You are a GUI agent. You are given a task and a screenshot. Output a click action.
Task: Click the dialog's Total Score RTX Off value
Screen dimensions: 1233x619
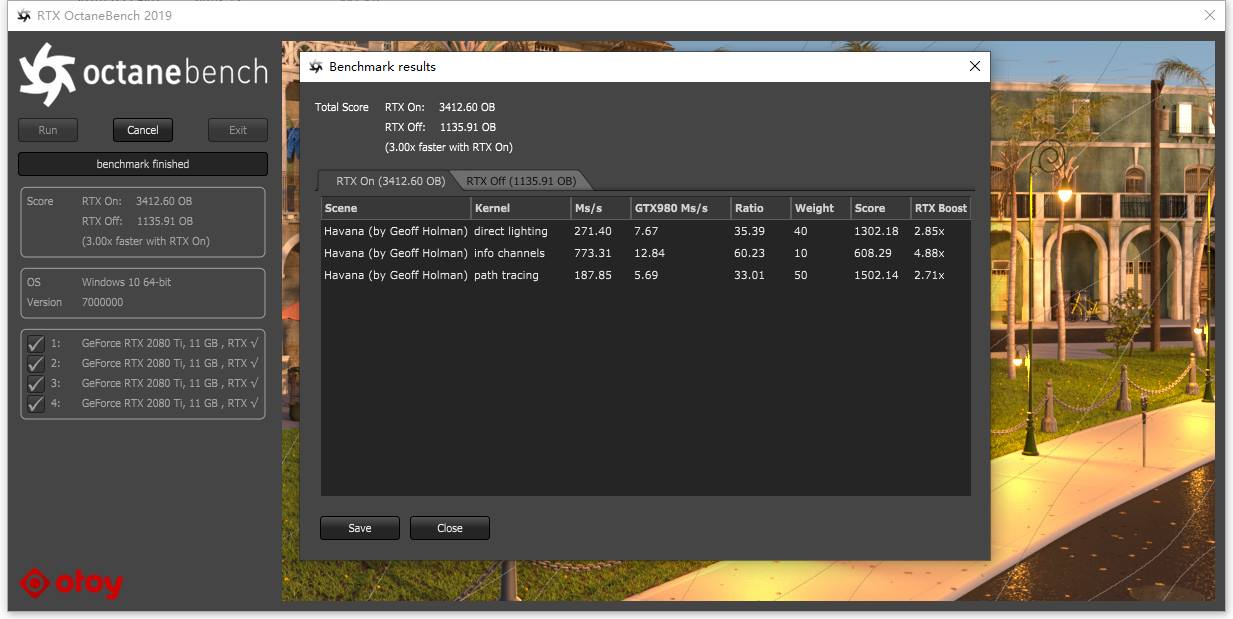(x=468, y=127)
